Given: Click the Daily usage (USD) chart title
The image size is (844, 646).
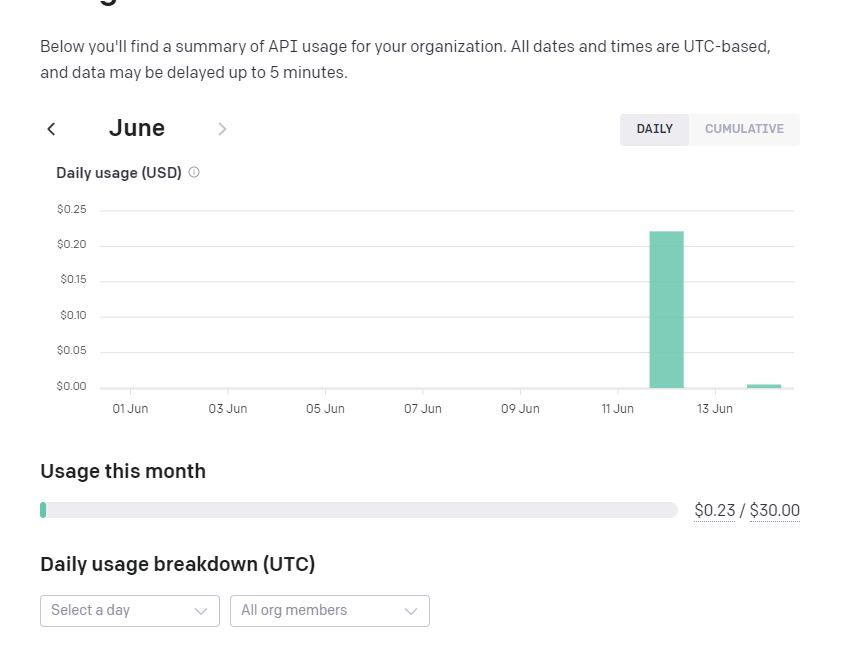Looking at the screenshot, I should pos(119,173).
